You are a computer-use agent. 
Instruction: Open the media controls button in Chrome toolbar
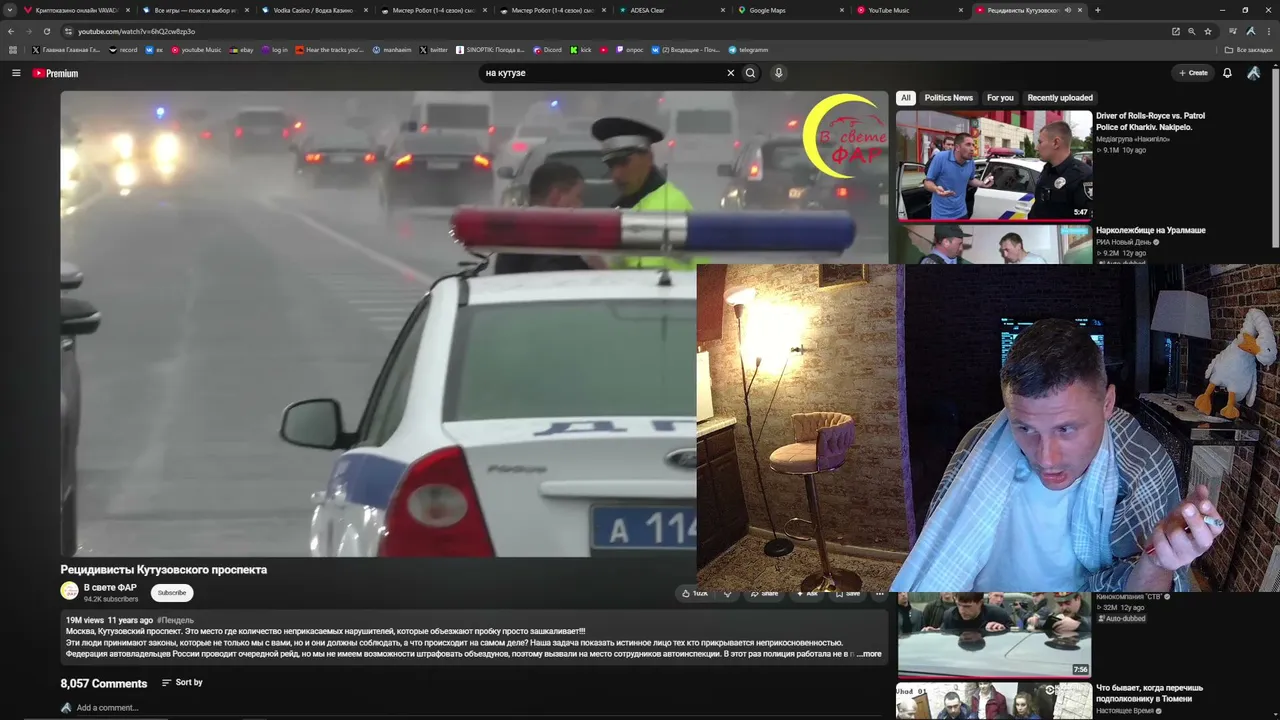click(x=1233, y=31)
